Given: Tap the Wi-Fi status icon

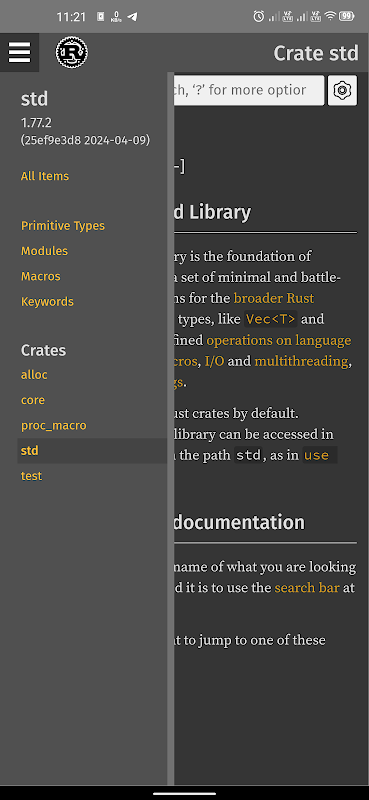Looking at the screenshot, I should pyautogui.click(x=330, y=16).
